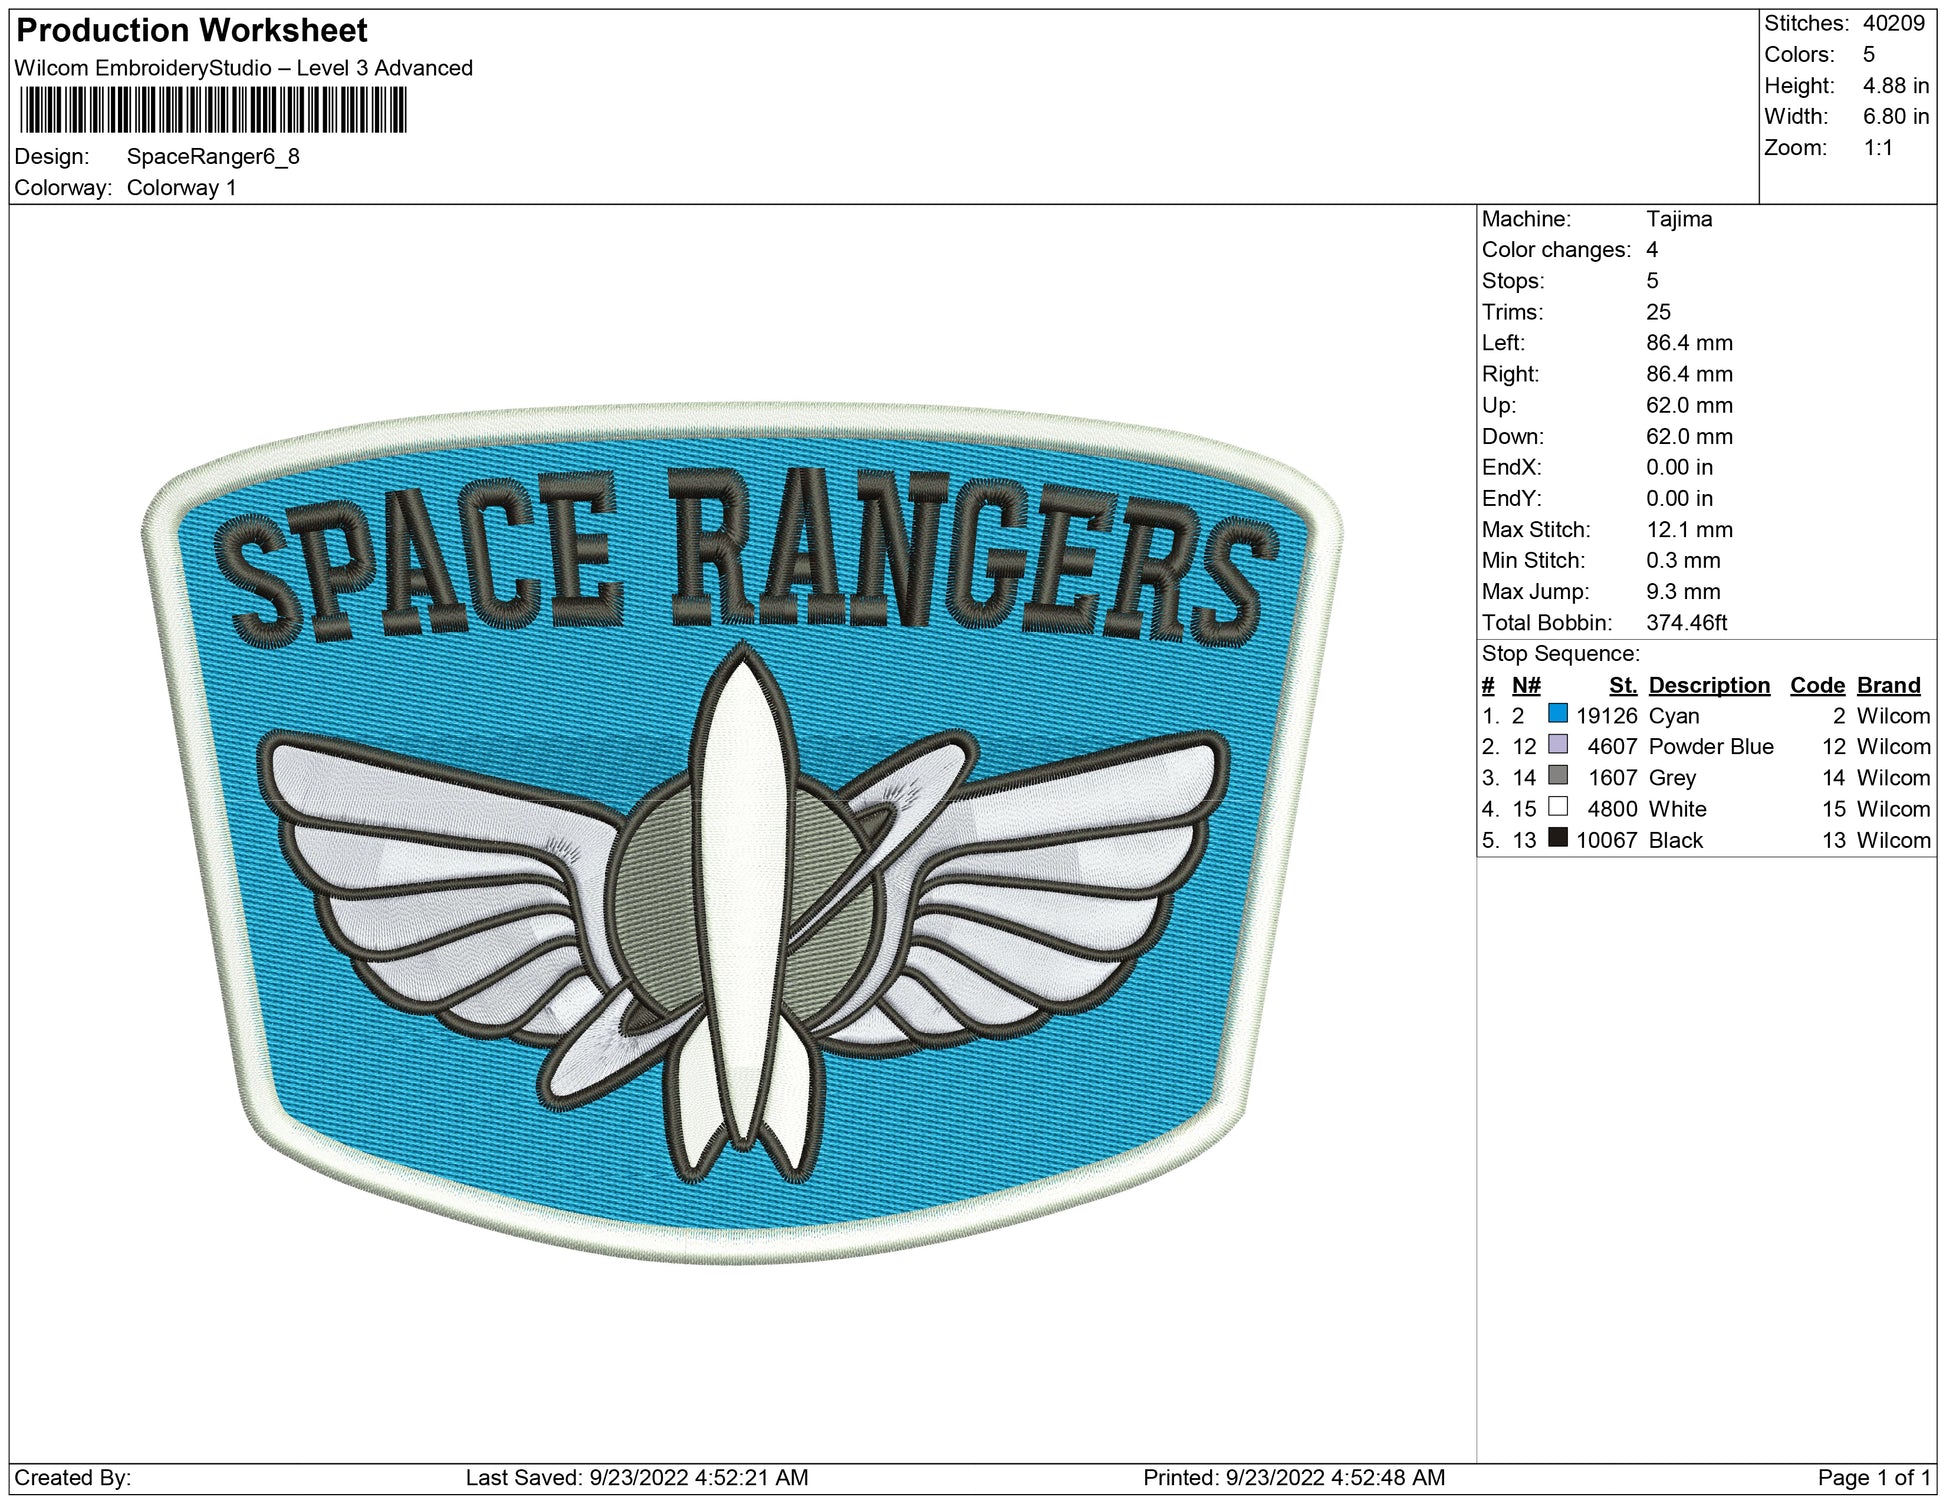This screenshot has height=1497, width=1946.
Task: Click the Powder Blue color swatch
Action: pos(1557,744)
